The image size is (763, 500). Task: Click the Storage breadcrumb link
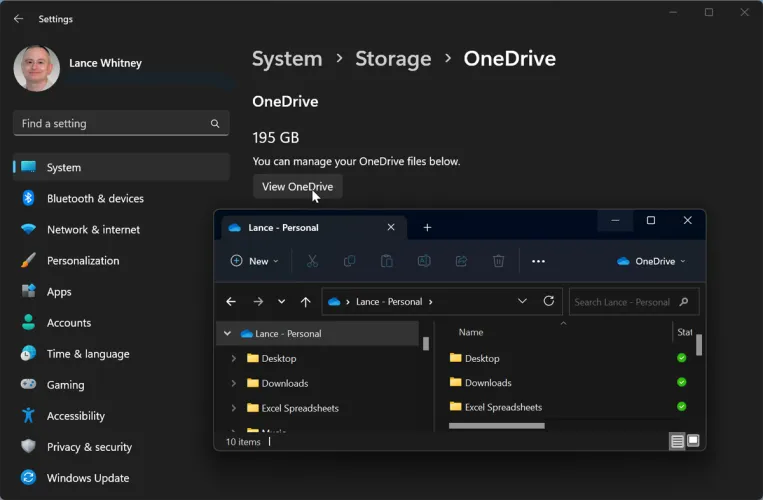[x=393, y=59]
